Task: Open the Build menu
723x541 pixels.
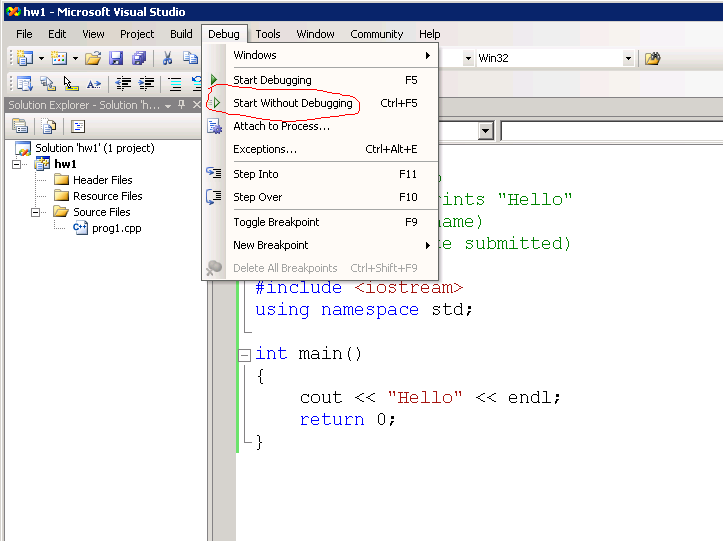Action: [x=181, y=34]
